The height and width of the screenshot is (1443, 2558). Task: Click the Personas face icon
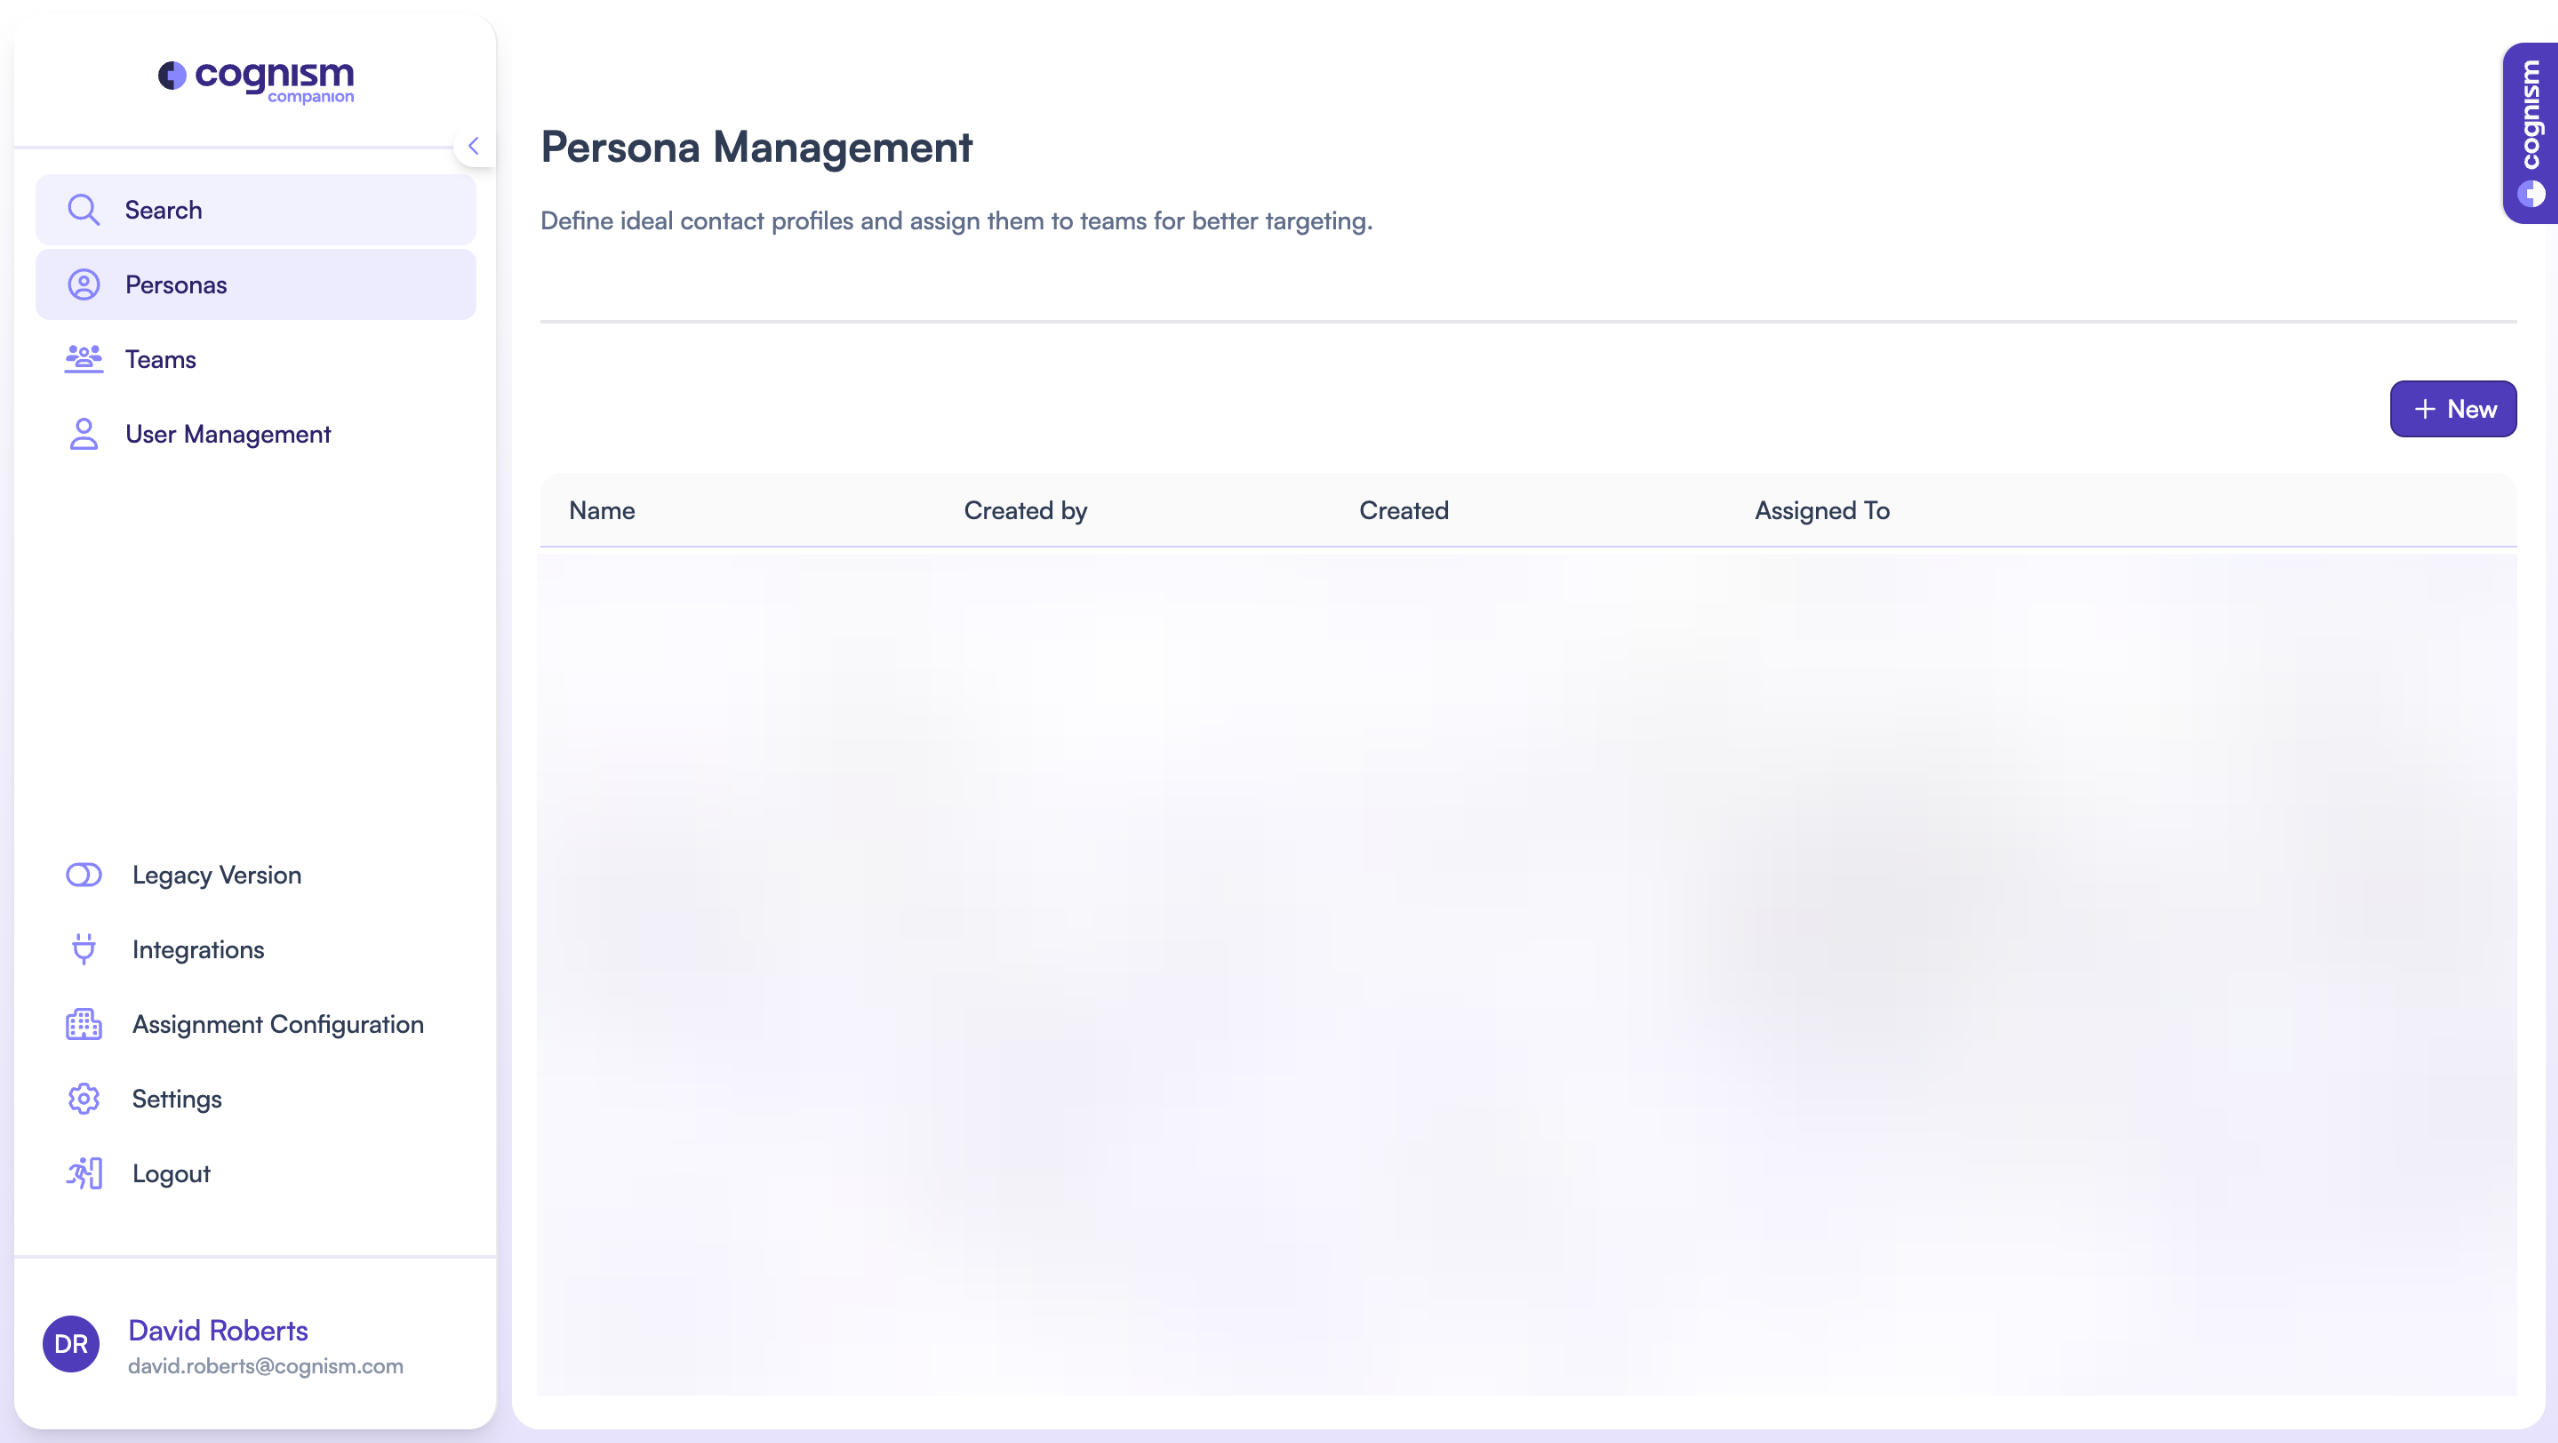pyautogui.click(x=83, y=285)
